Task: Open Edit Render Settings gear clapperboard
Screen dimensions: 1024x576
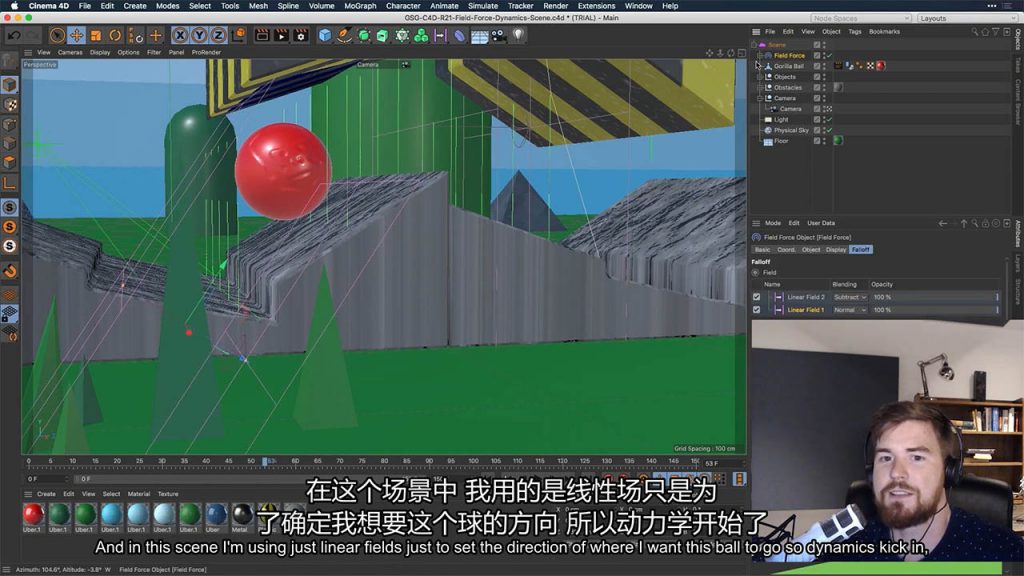Action: [300, 35]
